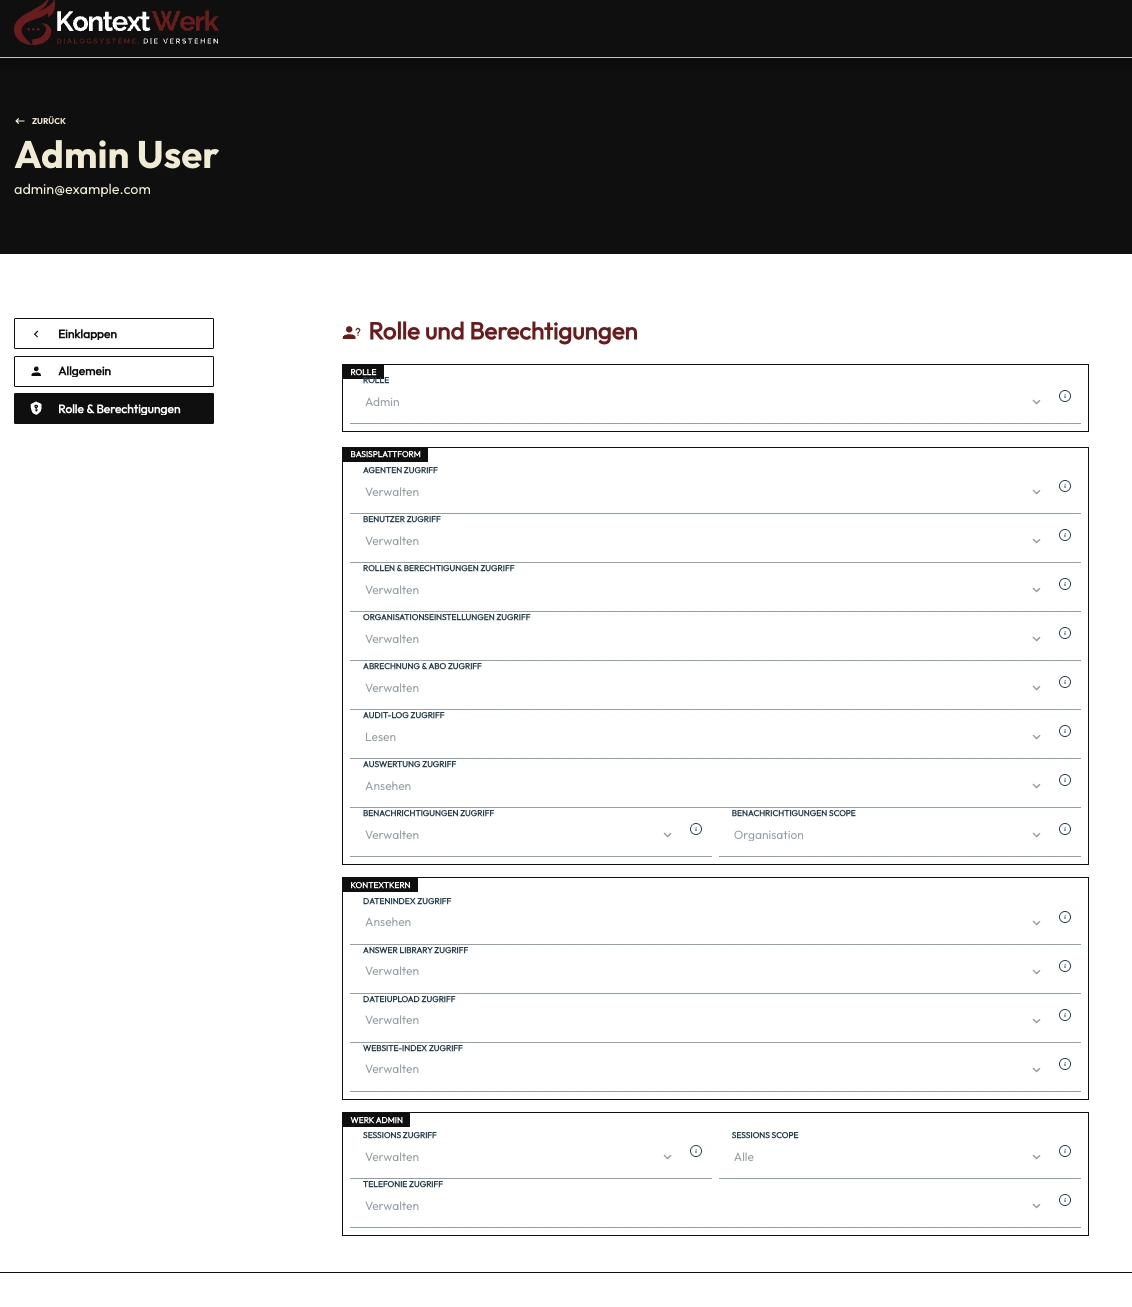Screen dimensions: 1132x1307
Task: Click the info icon for Benachrichtigungen Zugriff
Action: coord(696,829)
